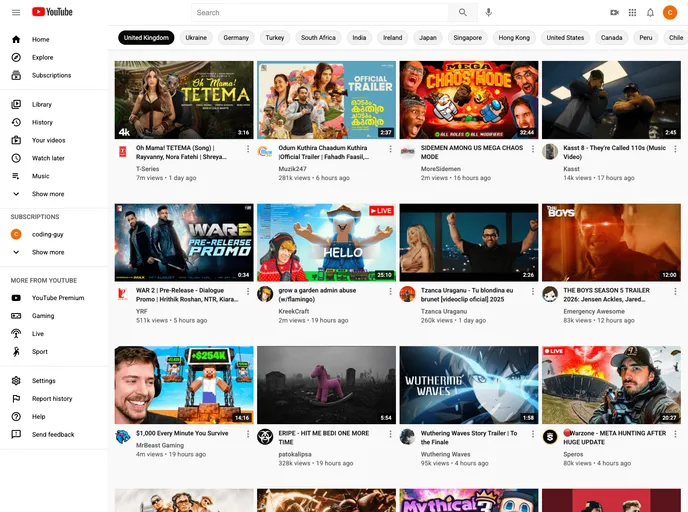The width and height of the screenshot is (688, 512).
Task: Open options menu for The Boys Season 5 trailer
Action: pyautogui.click(x=675, y=291)
